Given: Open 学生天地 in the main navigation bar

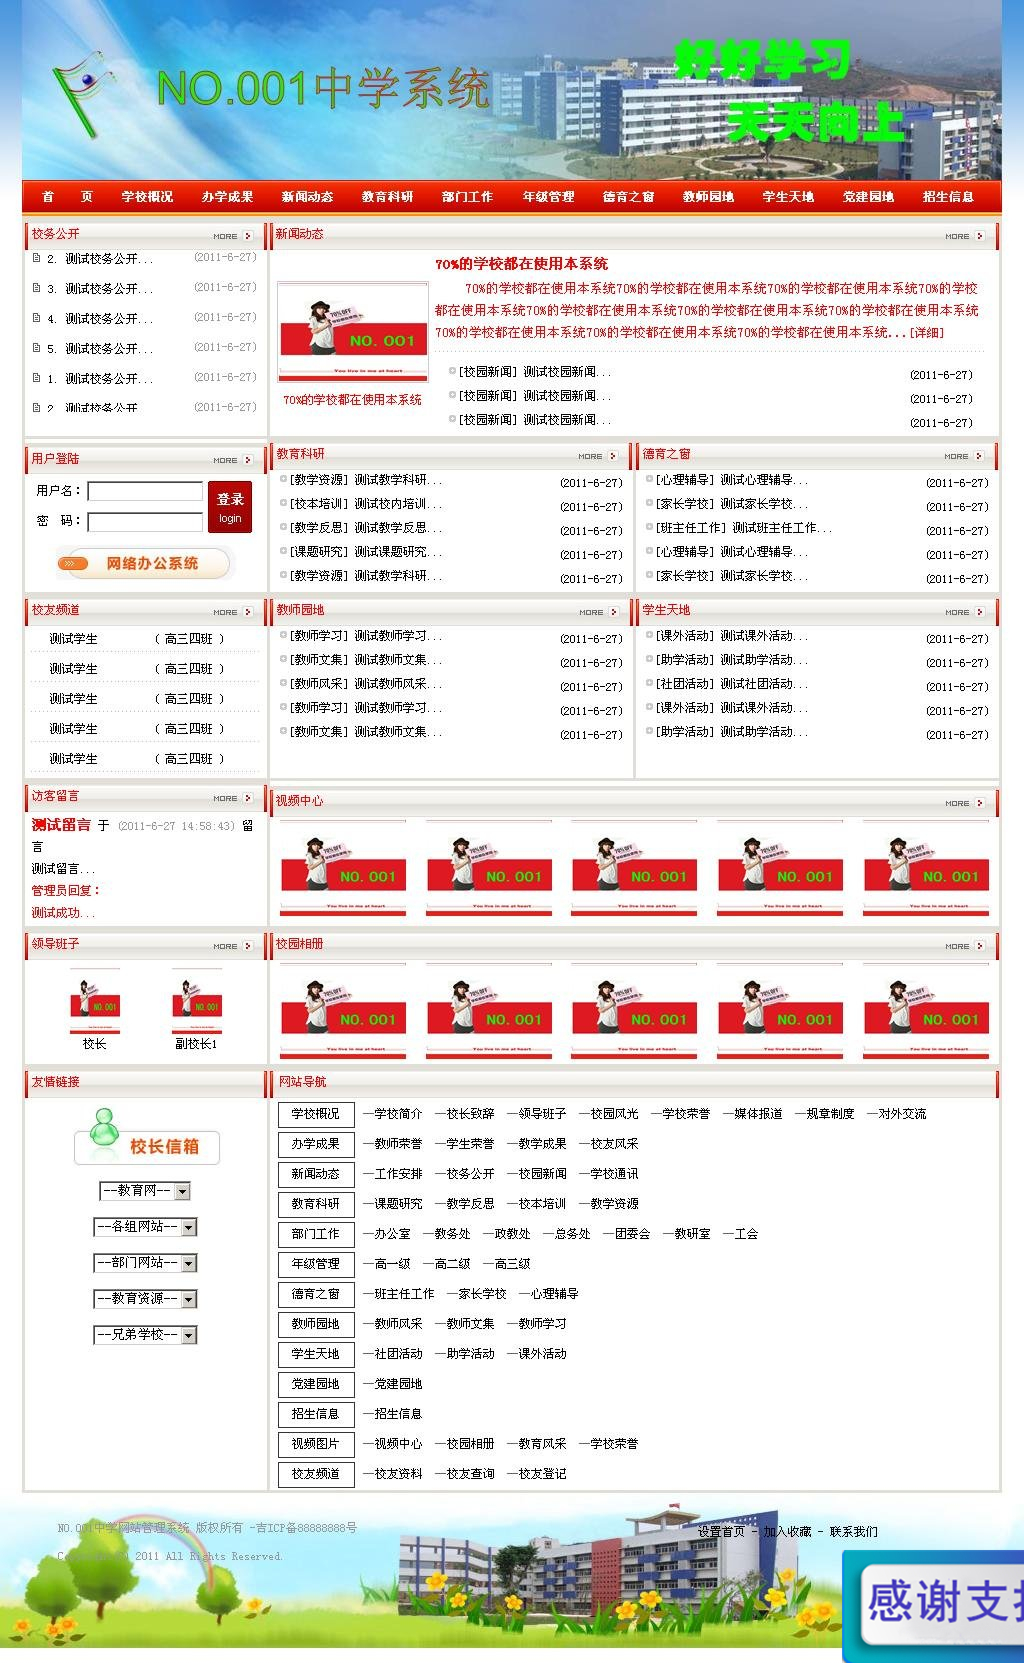Looking at the screenshot, I should pyautogui.click(x=788, y=197).
